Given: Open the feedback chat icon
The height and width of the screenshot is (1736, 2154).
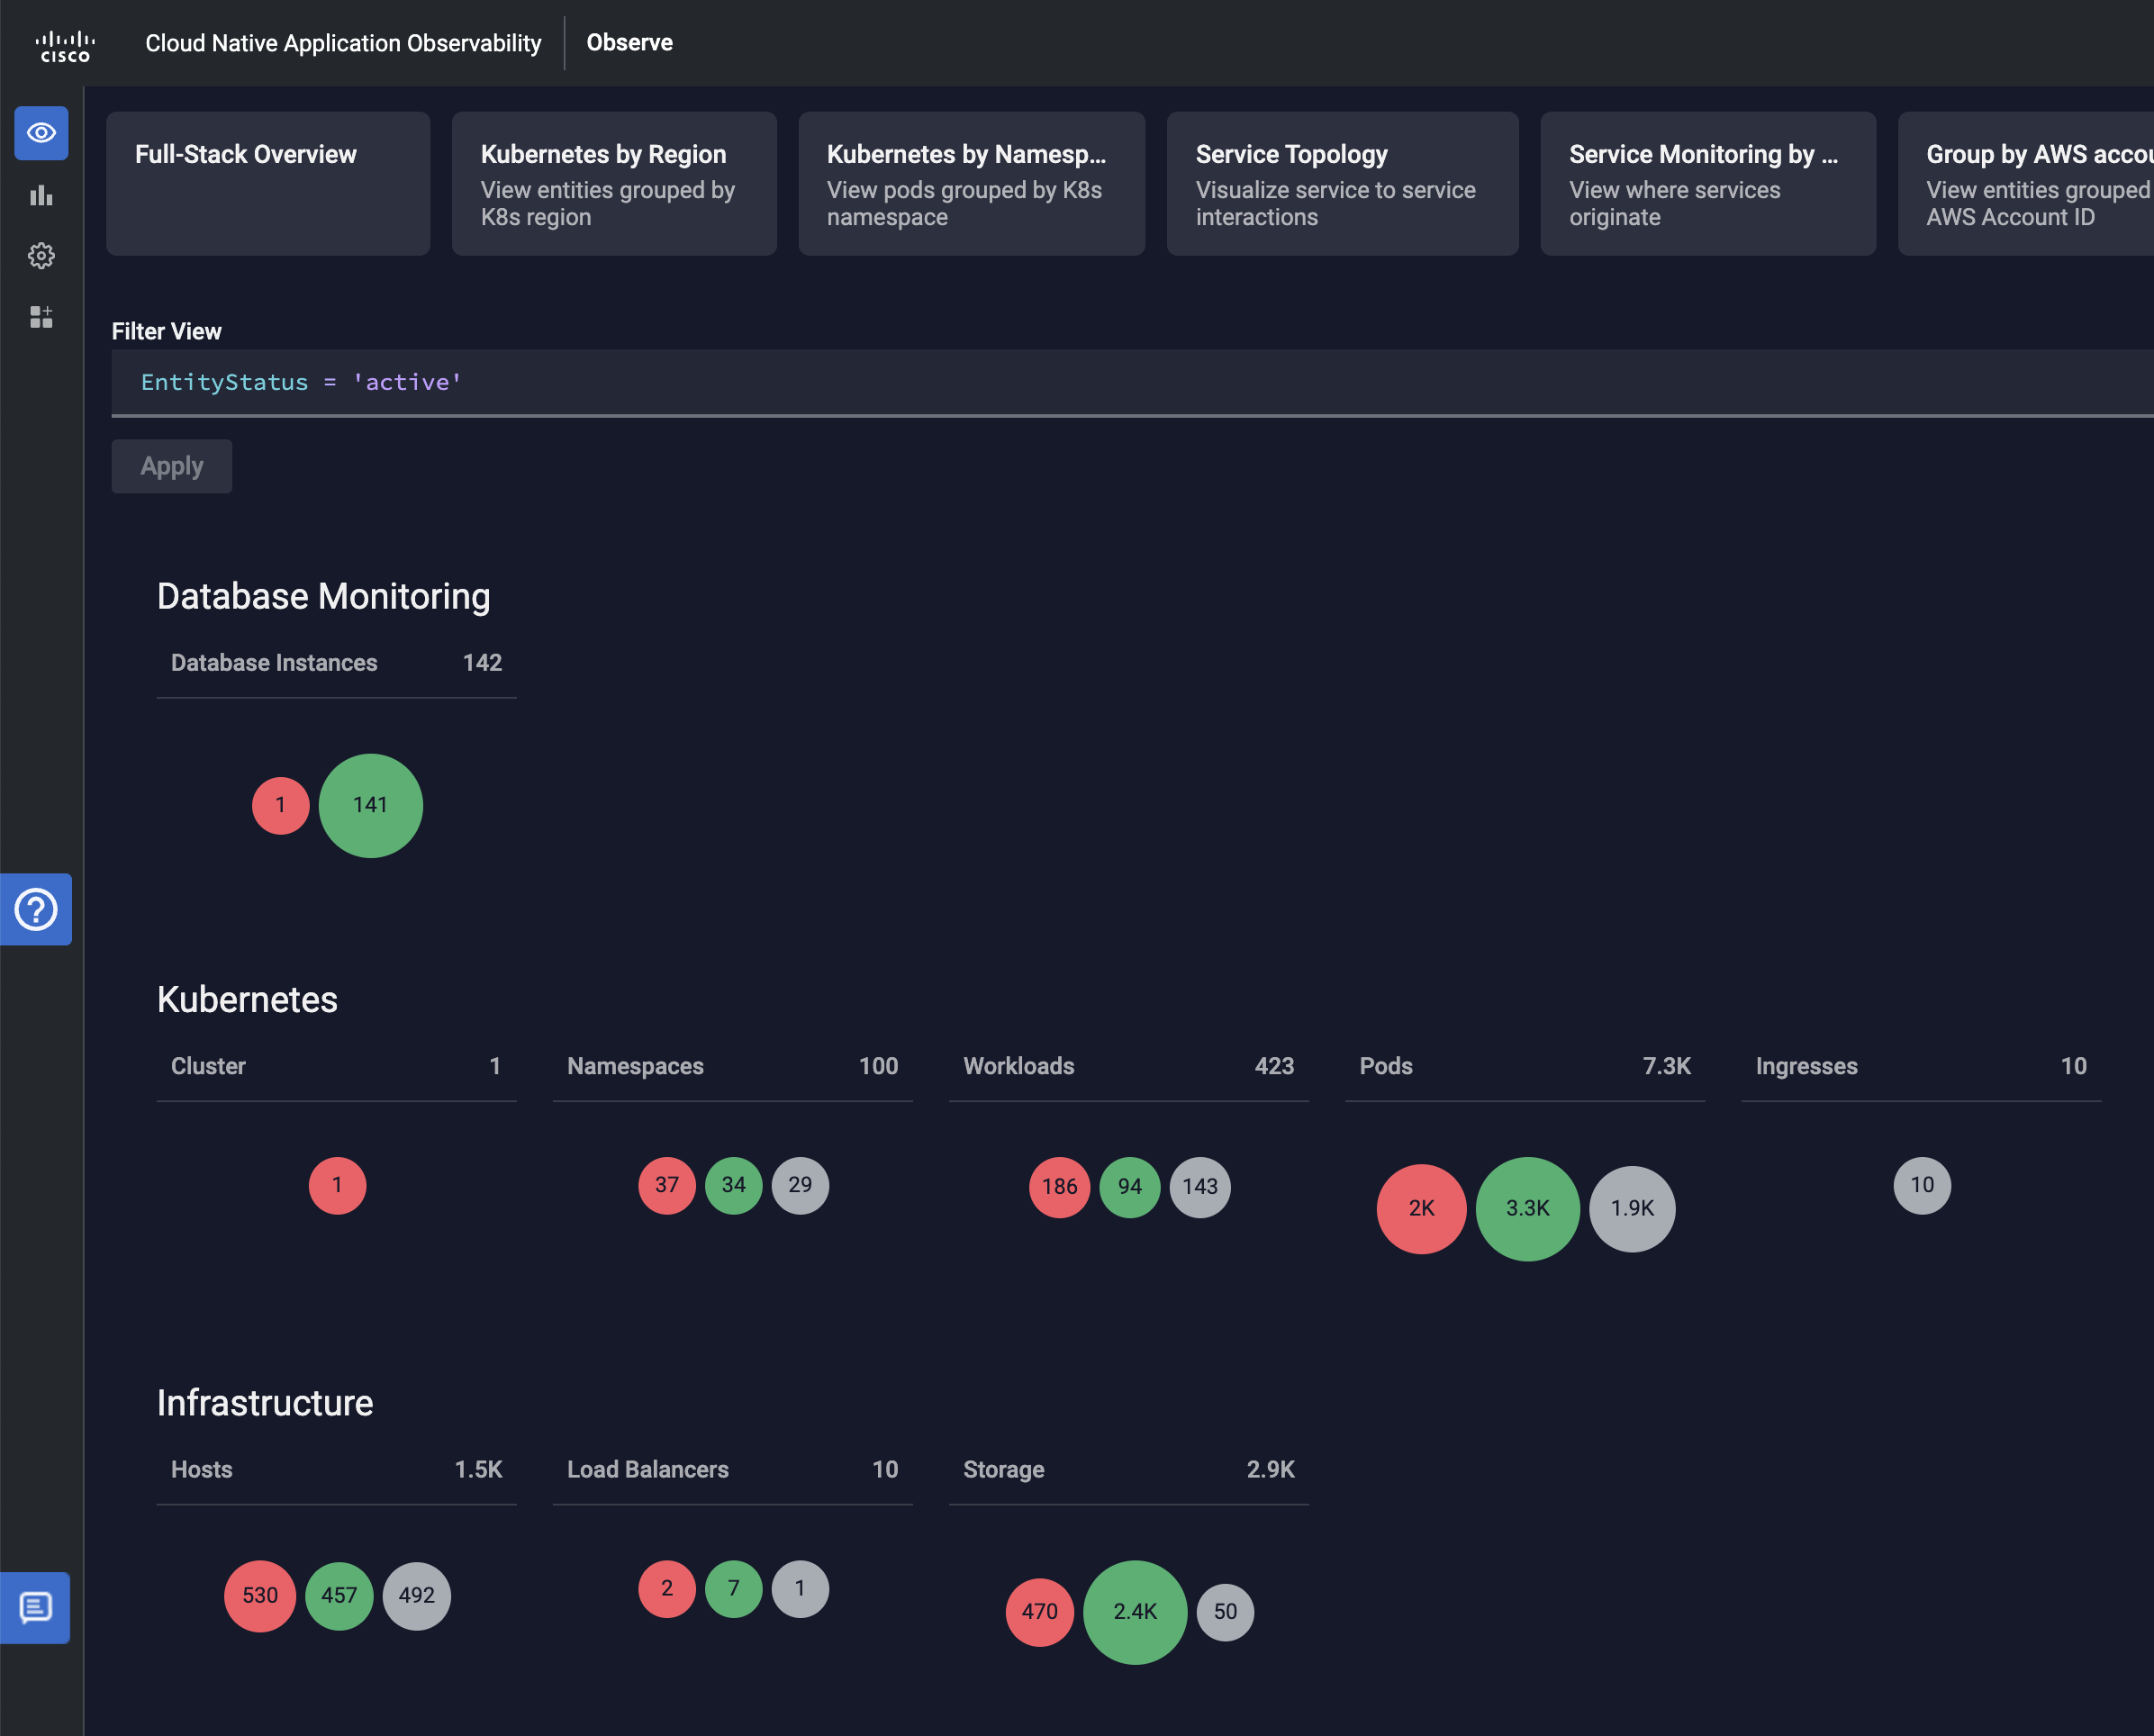Looking at the screenshot, I should 36,1607.
